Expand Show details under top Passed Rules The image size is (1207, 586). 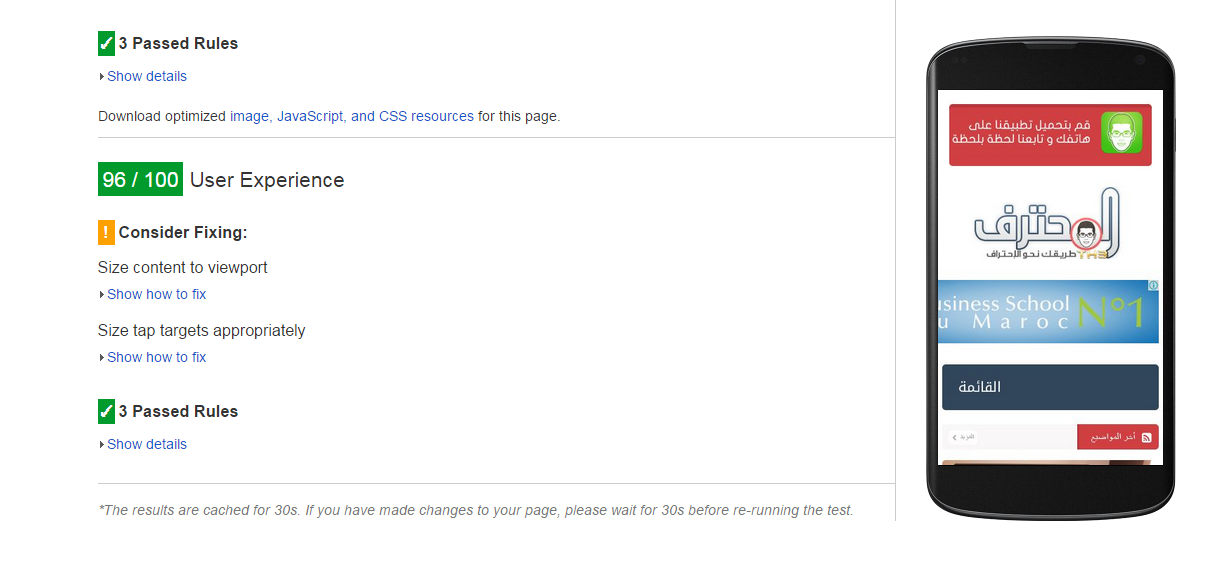[x=146, y=76]
